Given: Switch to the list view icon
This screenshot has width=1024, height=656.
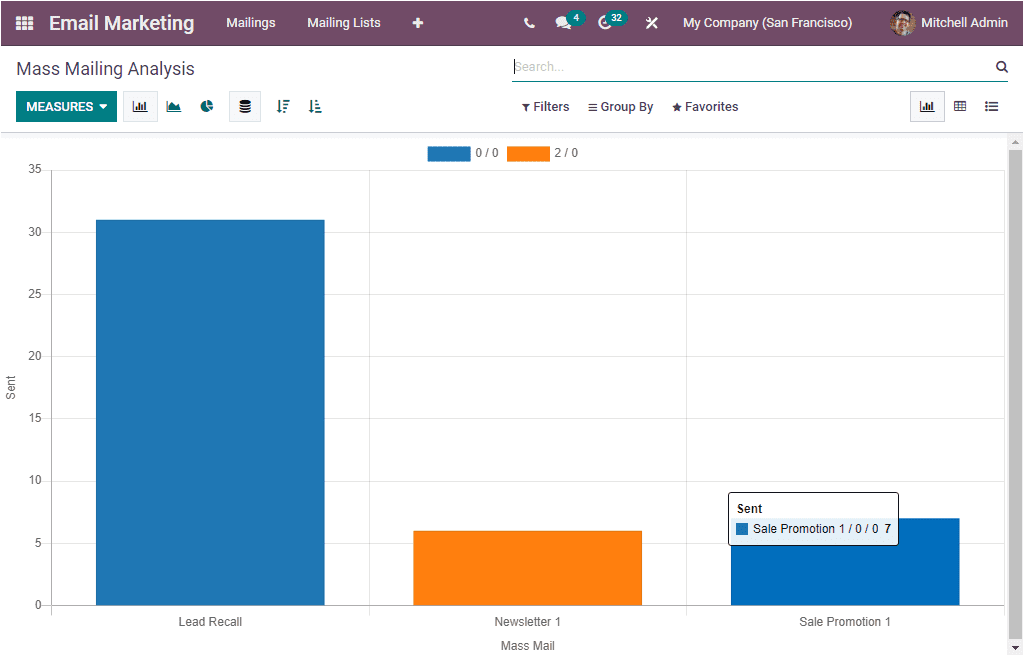Looking at the screenshot, I should coord(991,106).
